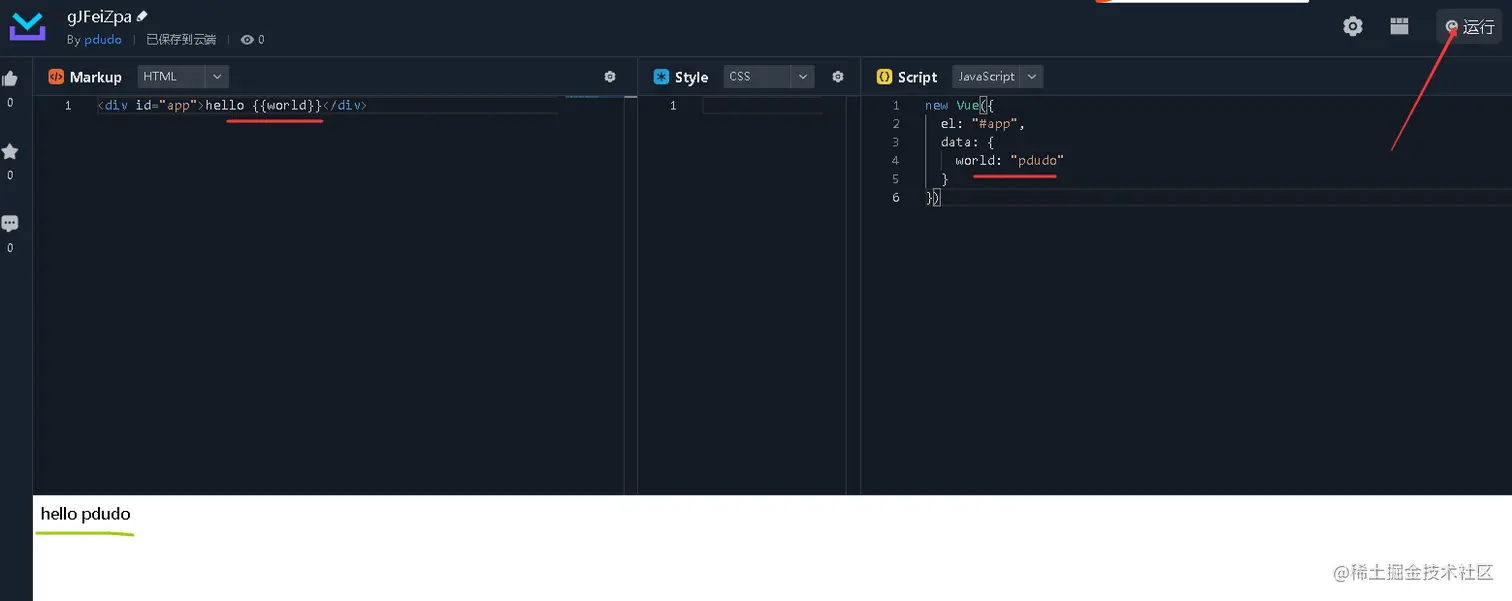
Task: Open the settings gear in top bar
Action: click(1353, 27)
